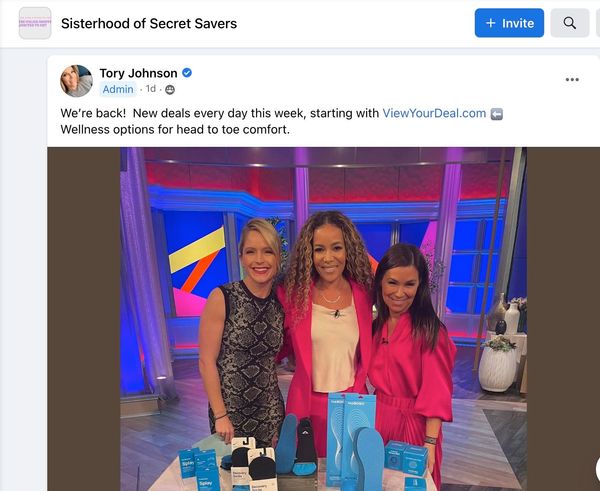Open the post via the 1d timestamp
The image size is (600, 491).
coord(151,89)
